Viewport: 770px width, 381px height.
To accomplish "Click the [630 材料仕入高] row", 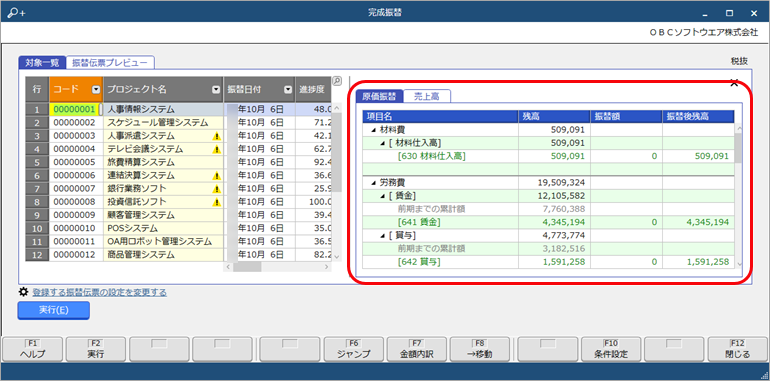I will pyautogui.click(x=548, y=156).
